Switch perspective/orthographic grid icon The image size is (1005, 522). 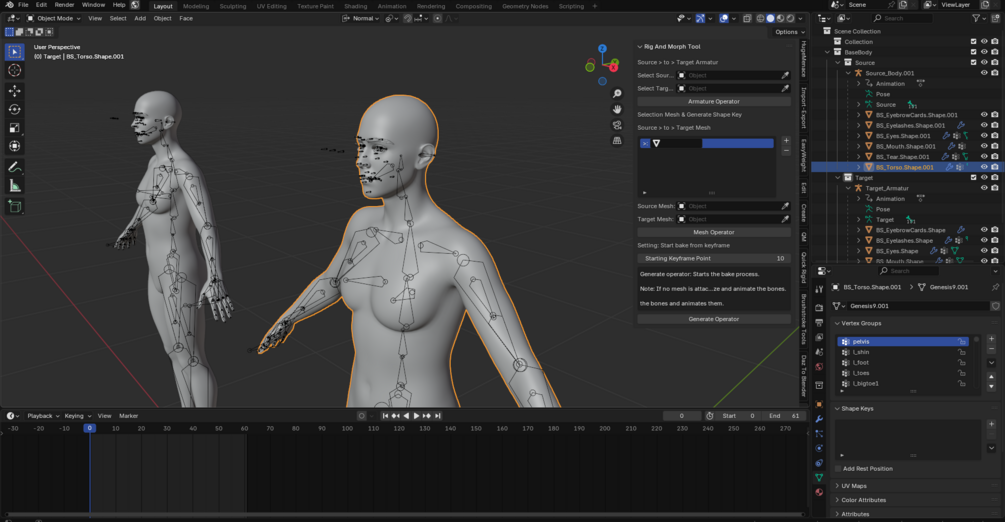tap(617, 140)
